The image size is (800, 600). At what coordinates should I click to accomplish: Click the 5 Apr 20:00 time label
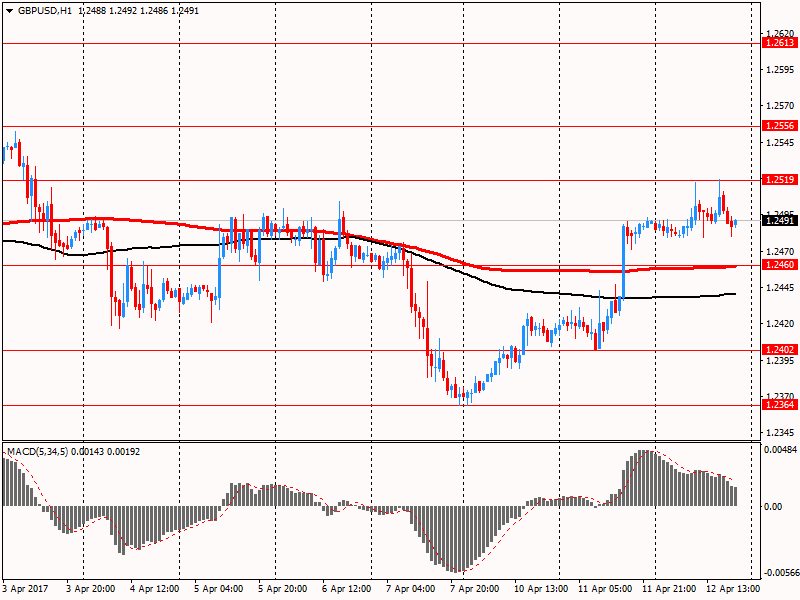coord(283,589)
